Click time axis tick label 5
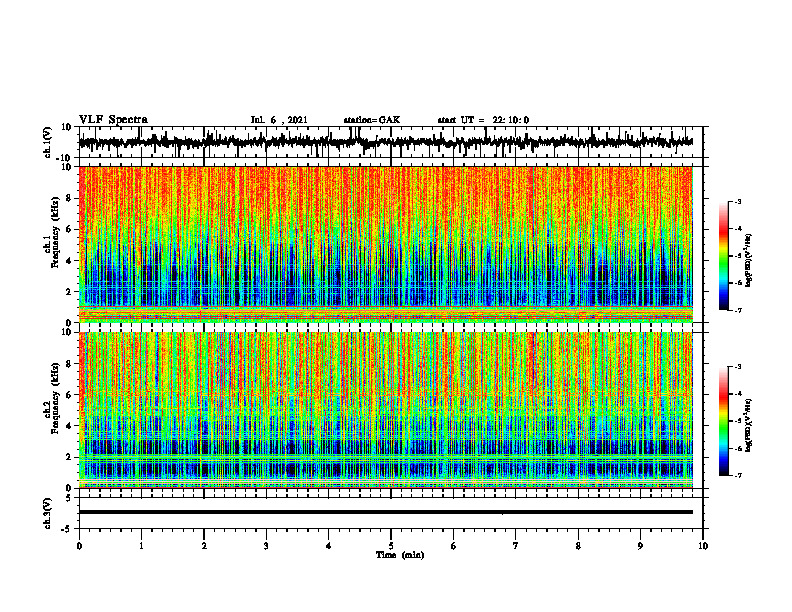The image size is (792, 612). click(391, 546)
